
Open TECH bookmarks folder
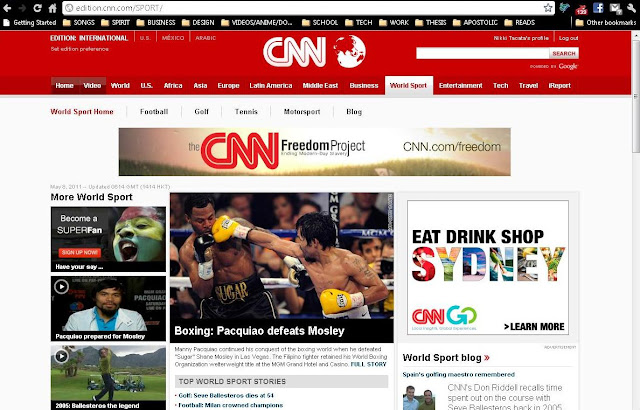[359, 22]
